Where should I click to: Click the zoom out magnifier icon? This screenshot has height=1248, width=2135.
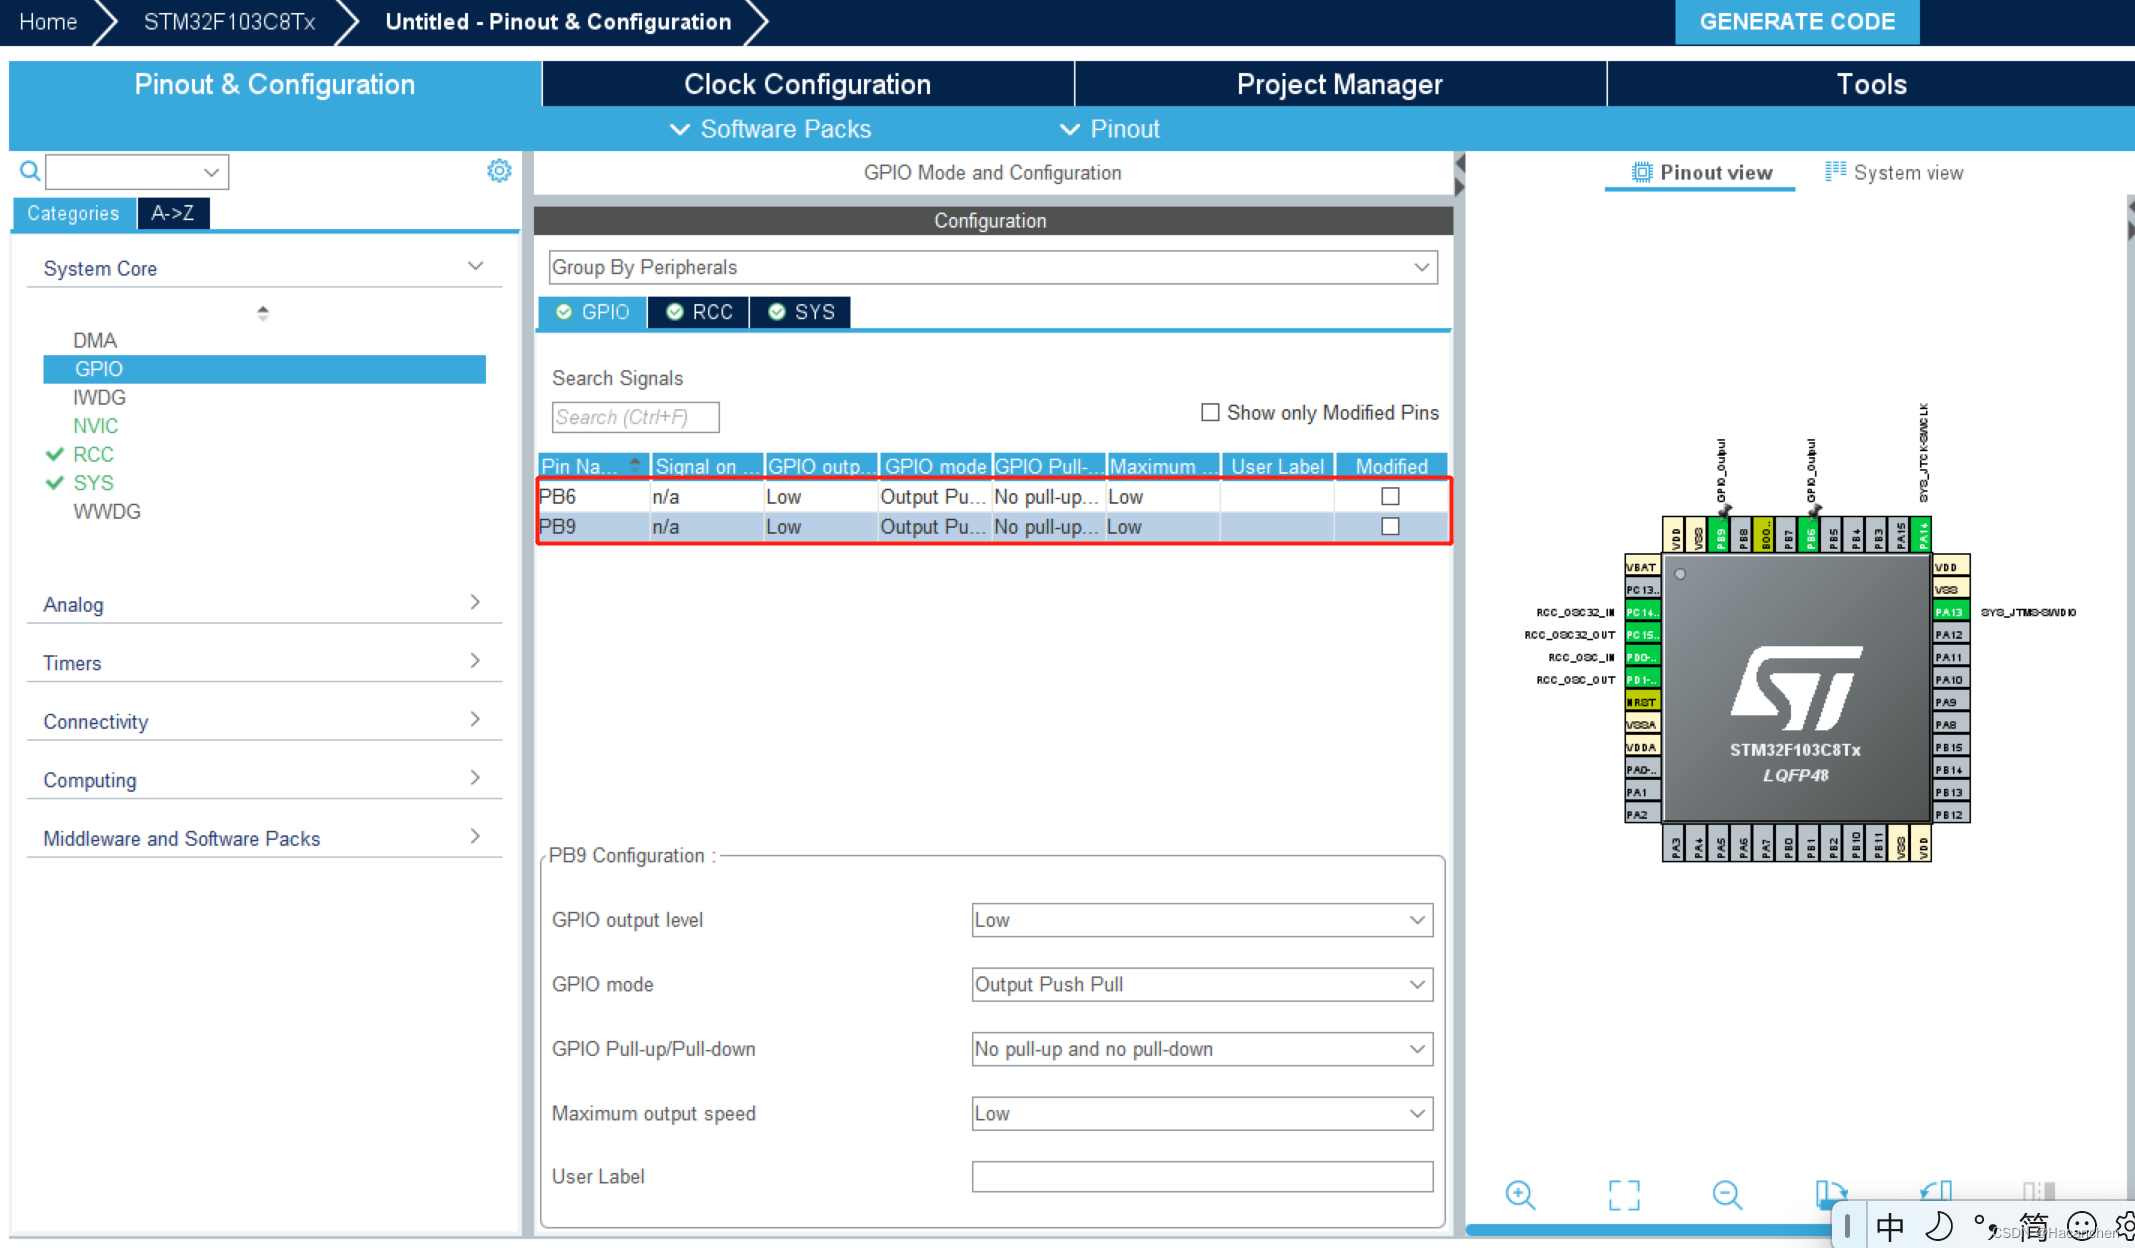pos(1727,1194)
